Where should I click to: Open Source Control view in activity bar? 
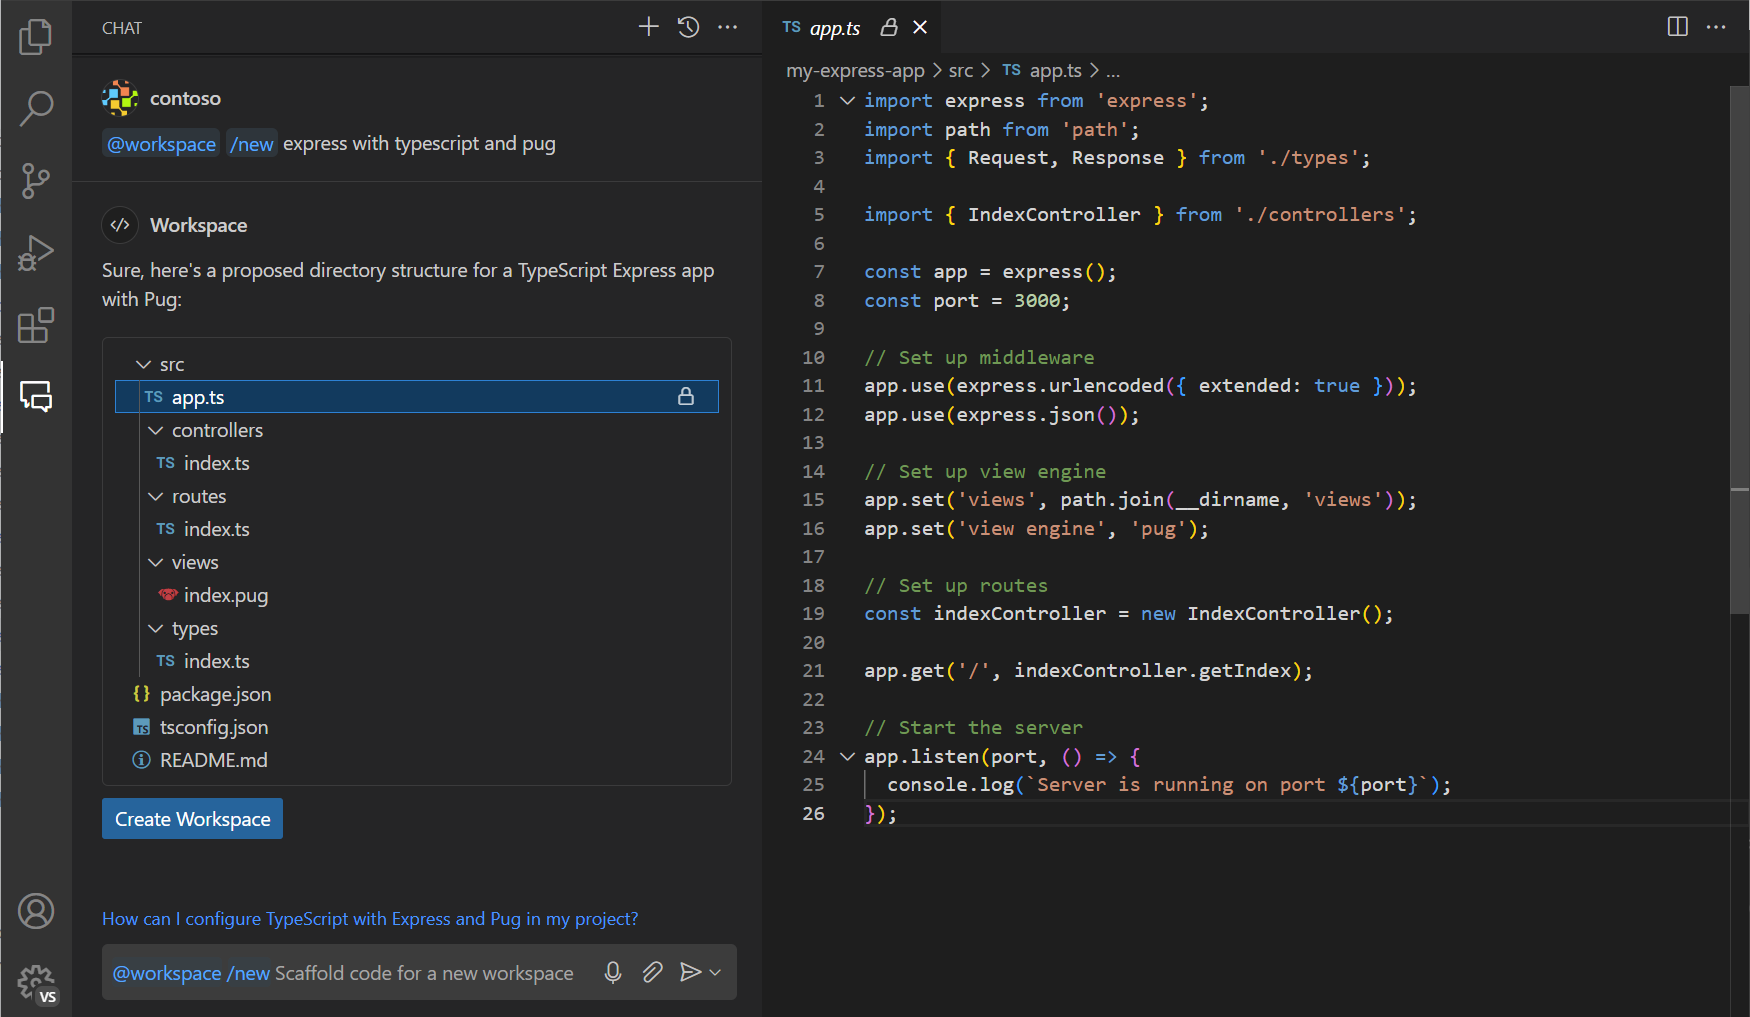click(x=36, y=181)
